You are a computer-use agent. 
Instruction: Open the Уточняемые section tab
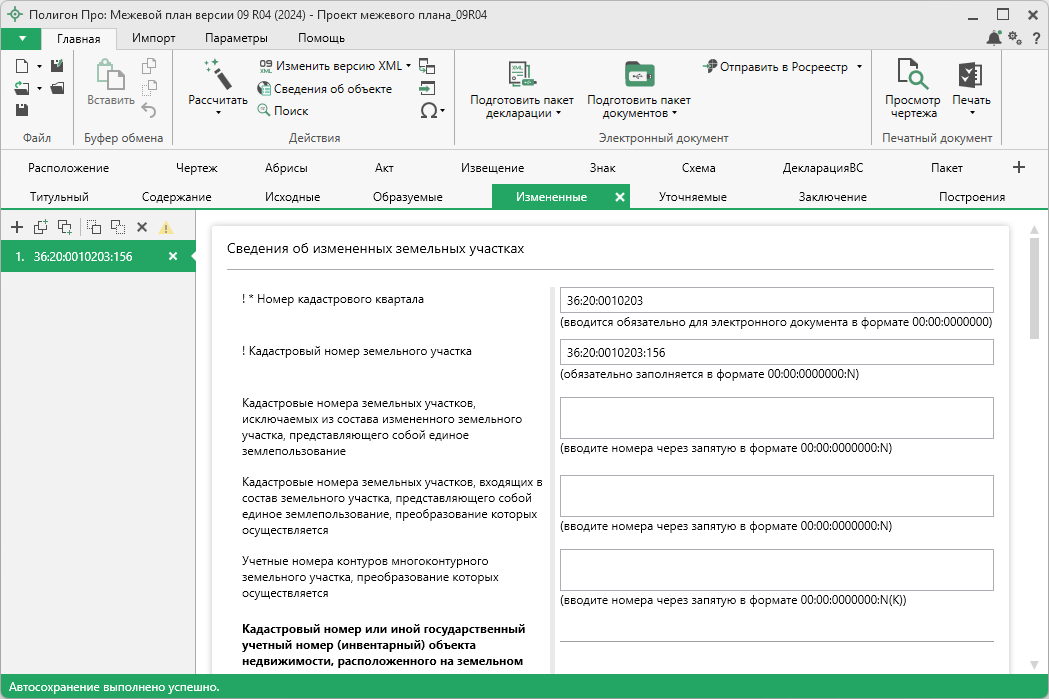(x=692, y=197)
